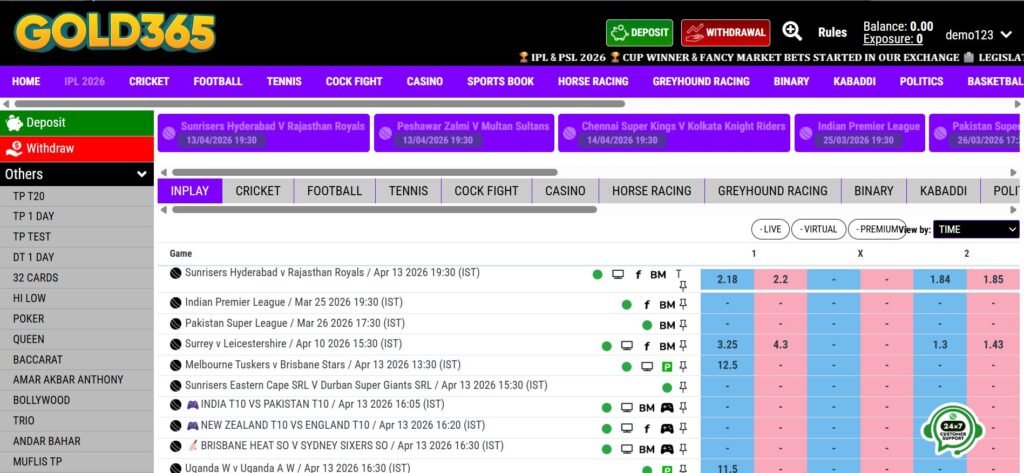Pin the Melbourne Tuskers v Brisbane Stars match
1024x473 pixels.
click(683, 367)
